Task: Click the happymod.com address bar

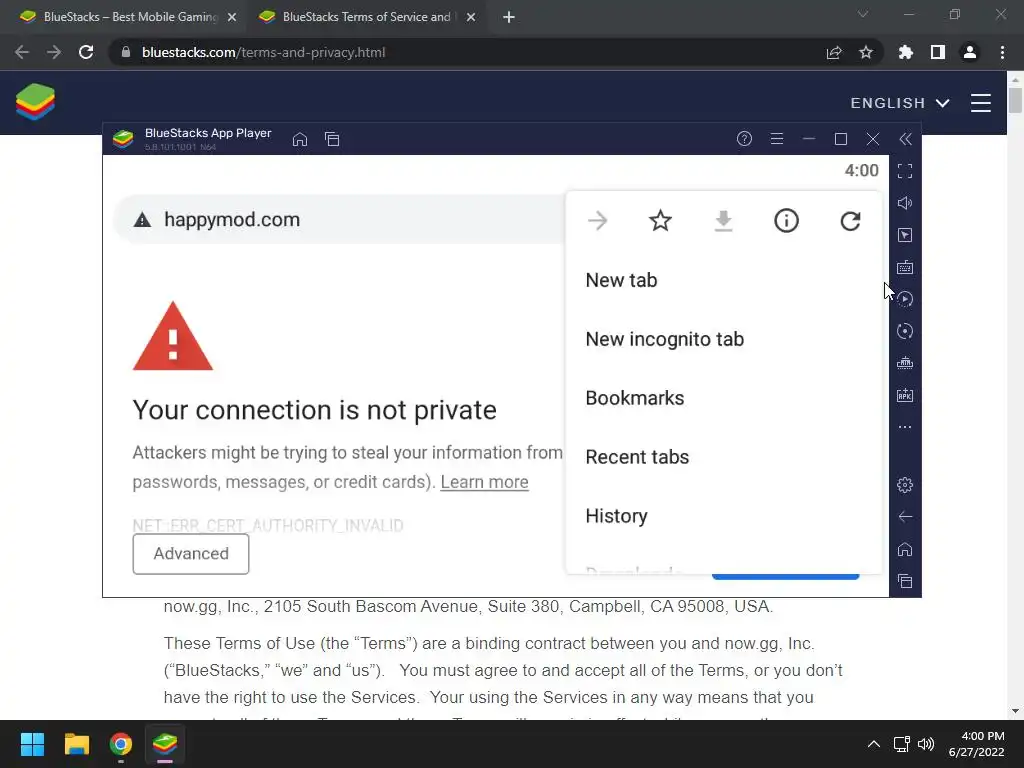Action: (x=340, y=219)
